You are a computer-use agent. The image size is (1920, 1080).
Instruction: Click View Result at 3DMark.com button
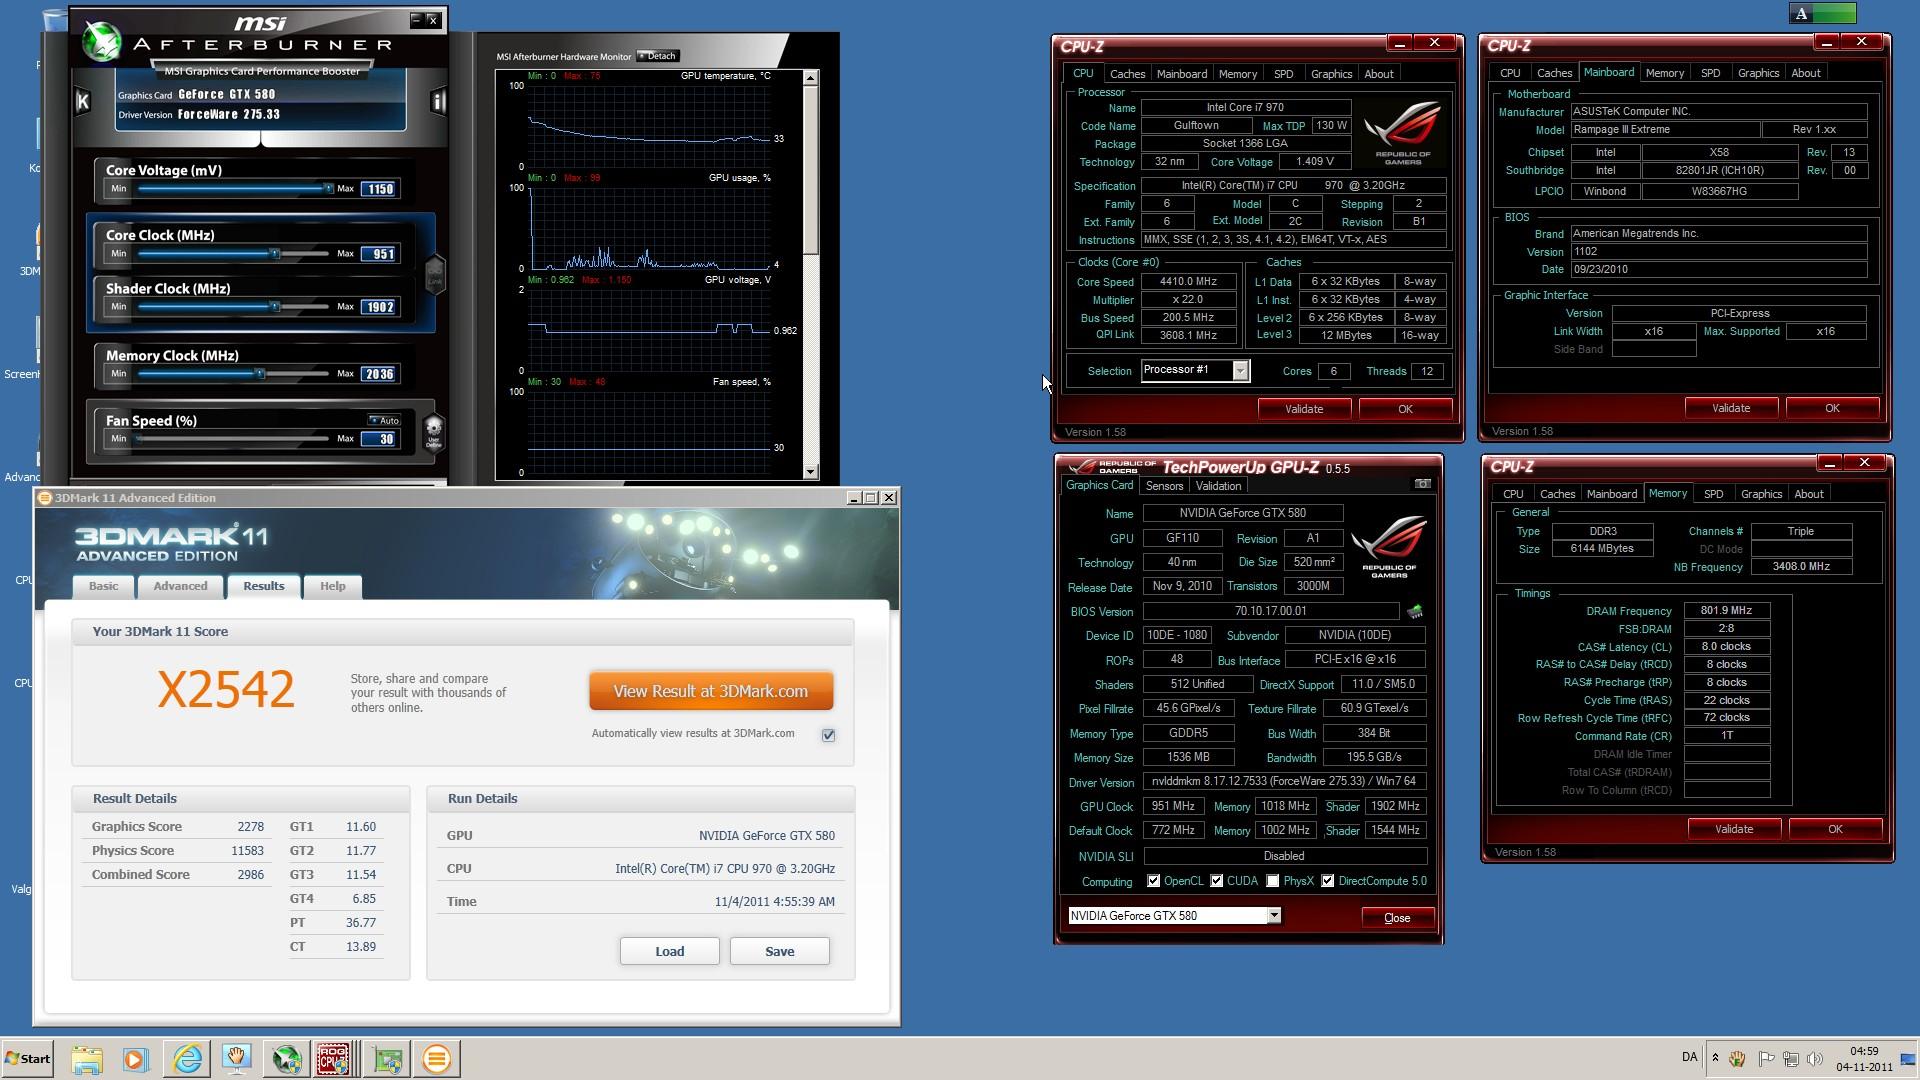point(711,691)
